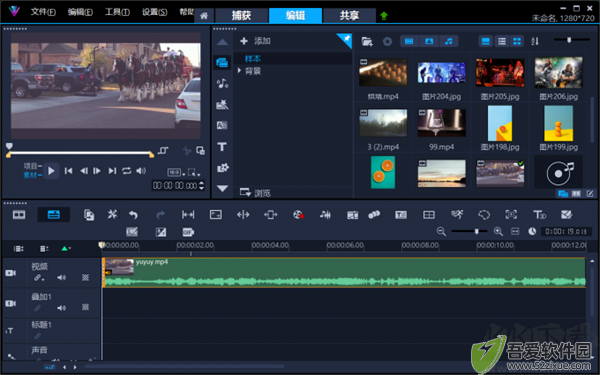Toggle repeat playback
This screenshot has width=600, height=375.
pyautogui.click(x=127, y=171)
